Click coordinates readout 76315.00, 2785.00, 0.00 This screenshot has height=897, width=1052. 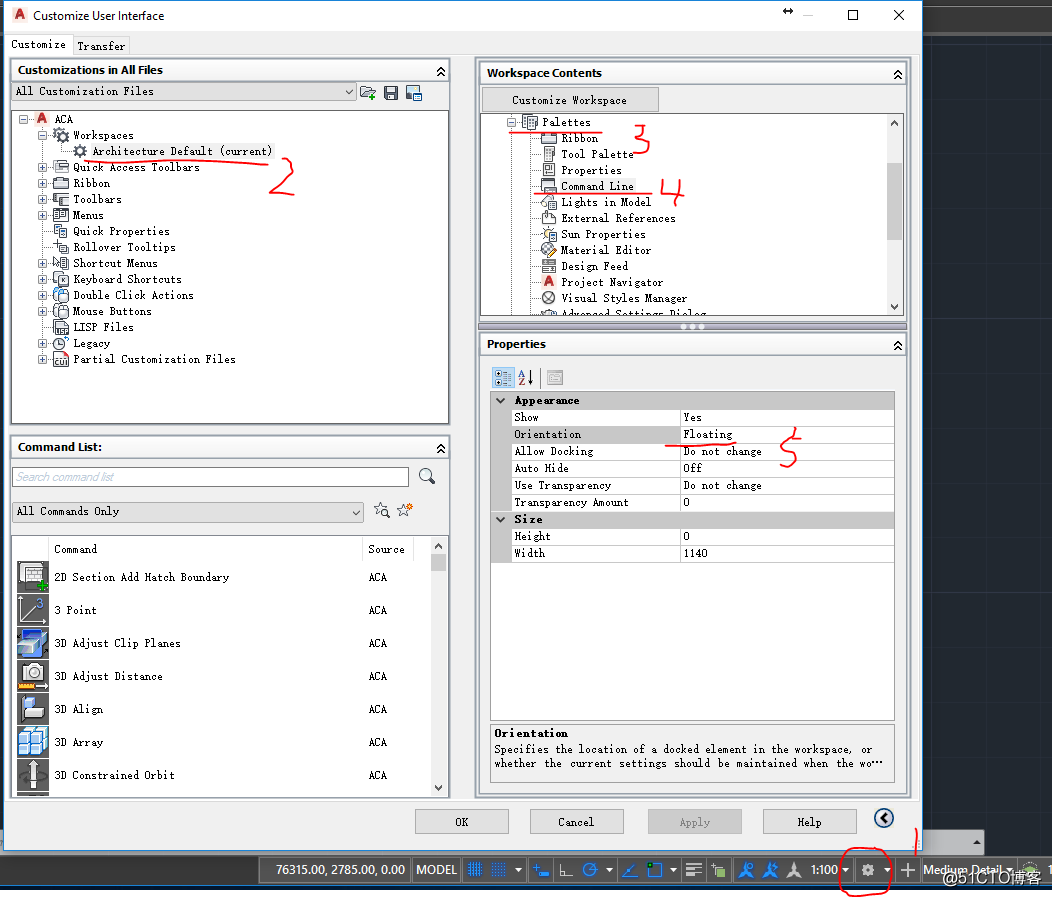click(x=340, y=870)
